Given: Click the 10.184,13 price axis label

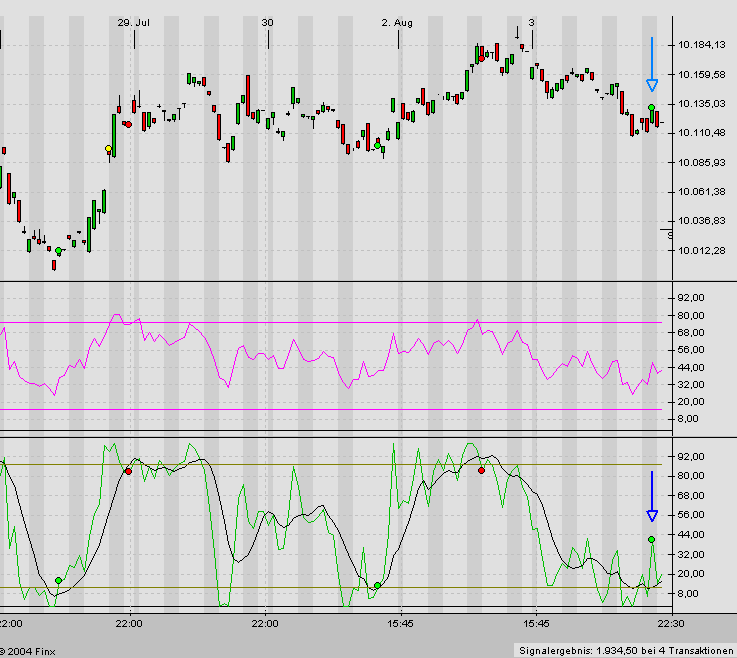Looking at the screenshot, I should pos(700,45).
